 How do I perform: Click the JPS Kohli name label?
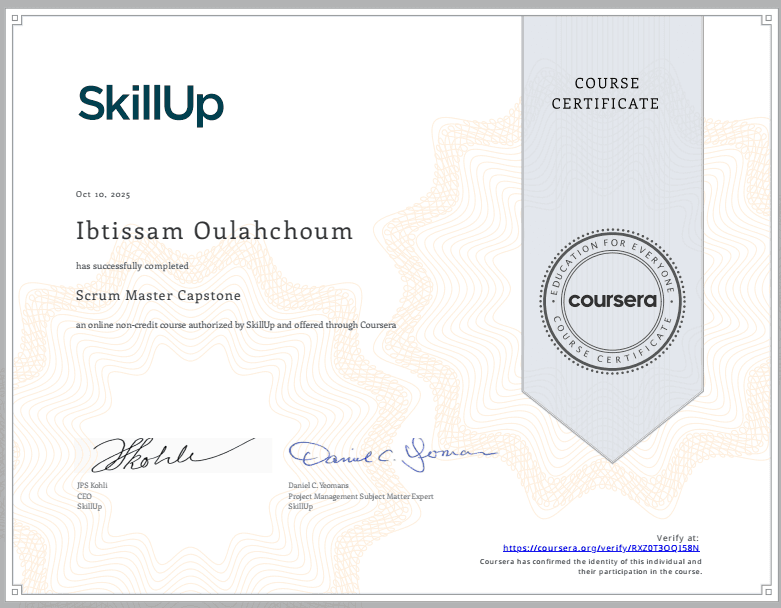click(x=92, y=485)
